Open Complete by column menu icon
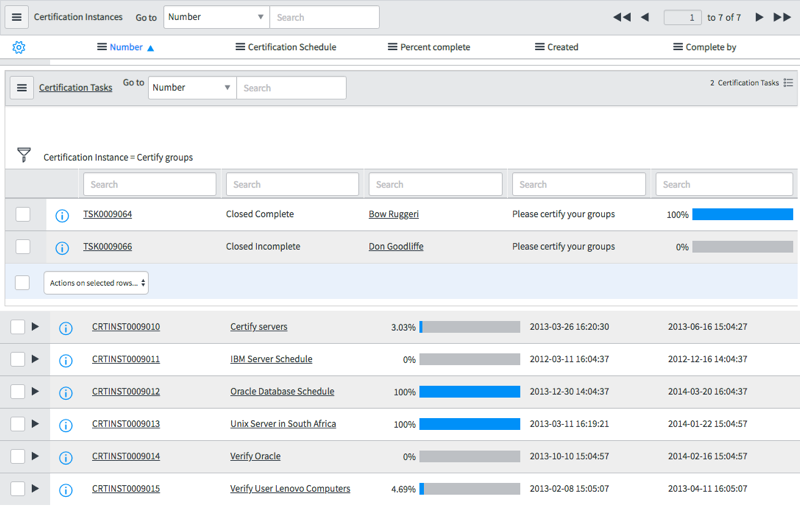Screen dimensions: 800x511 tap(678, 47)
